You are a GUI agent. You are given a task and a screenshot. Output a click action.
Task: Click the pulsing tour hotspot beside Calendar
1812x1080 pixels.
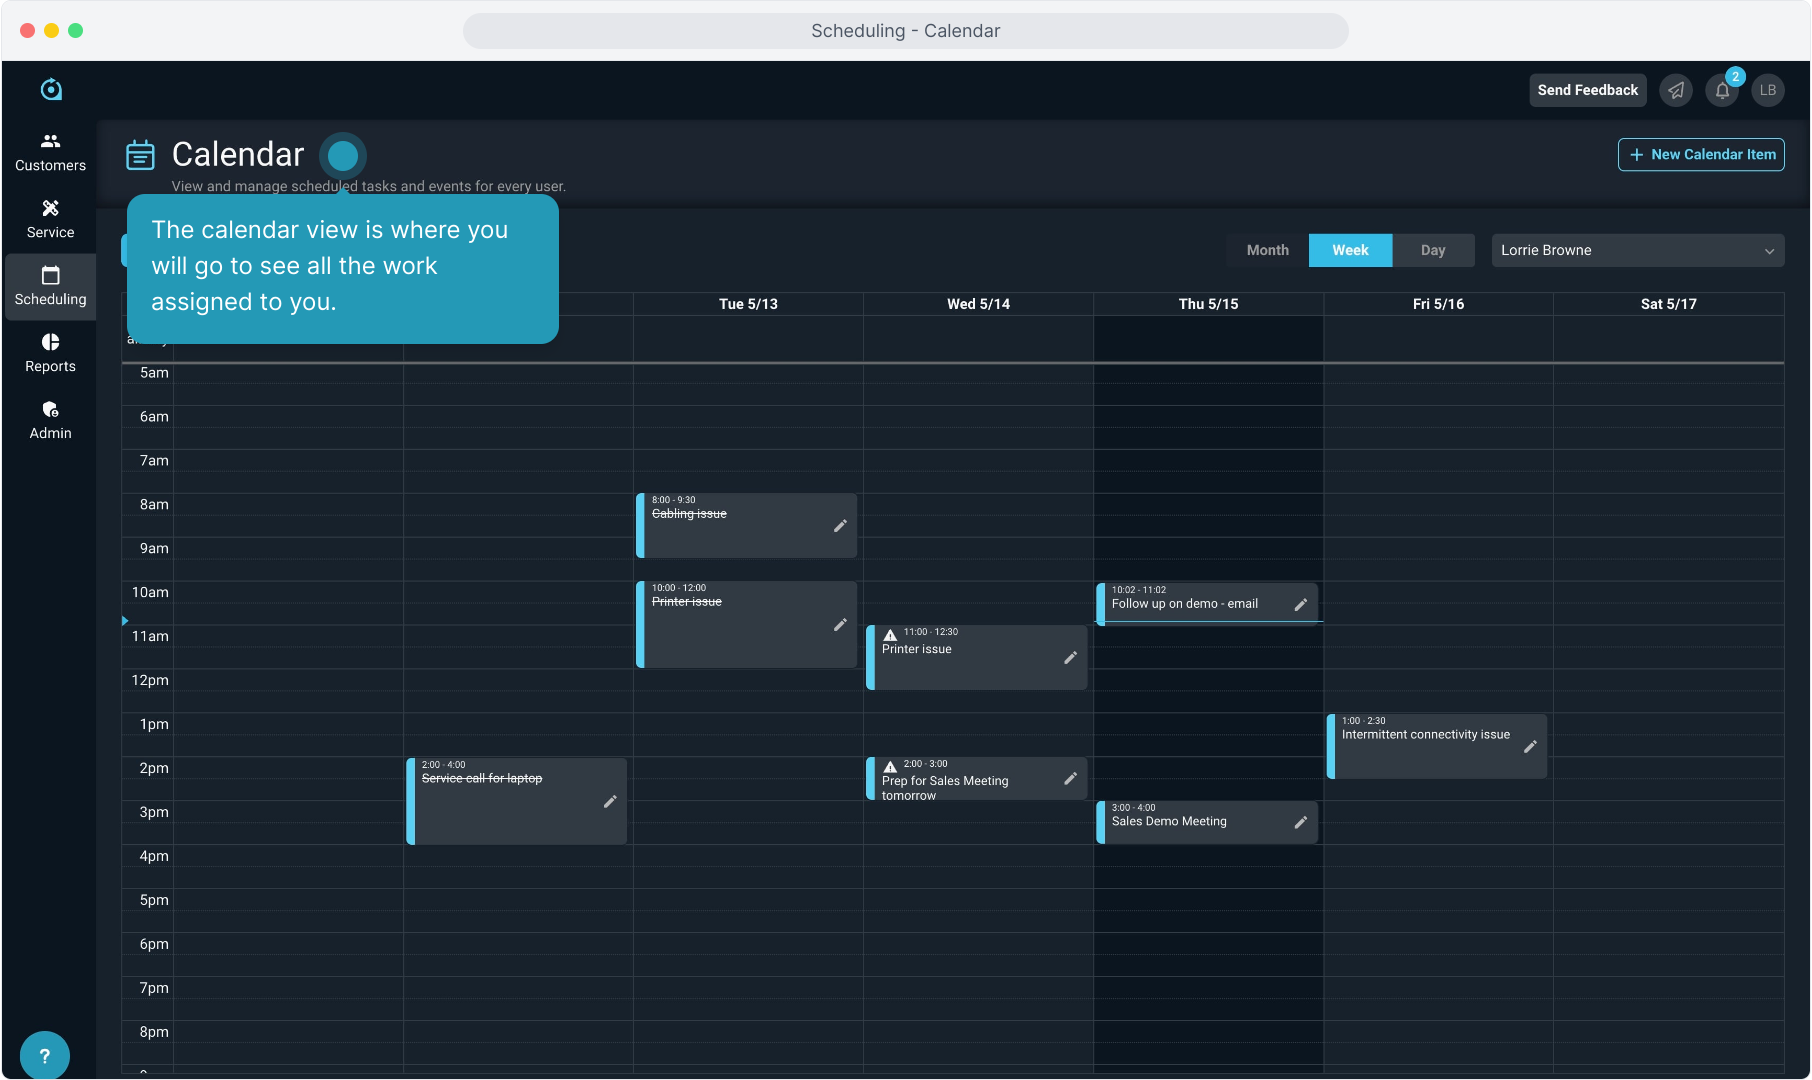click(343, 156)
